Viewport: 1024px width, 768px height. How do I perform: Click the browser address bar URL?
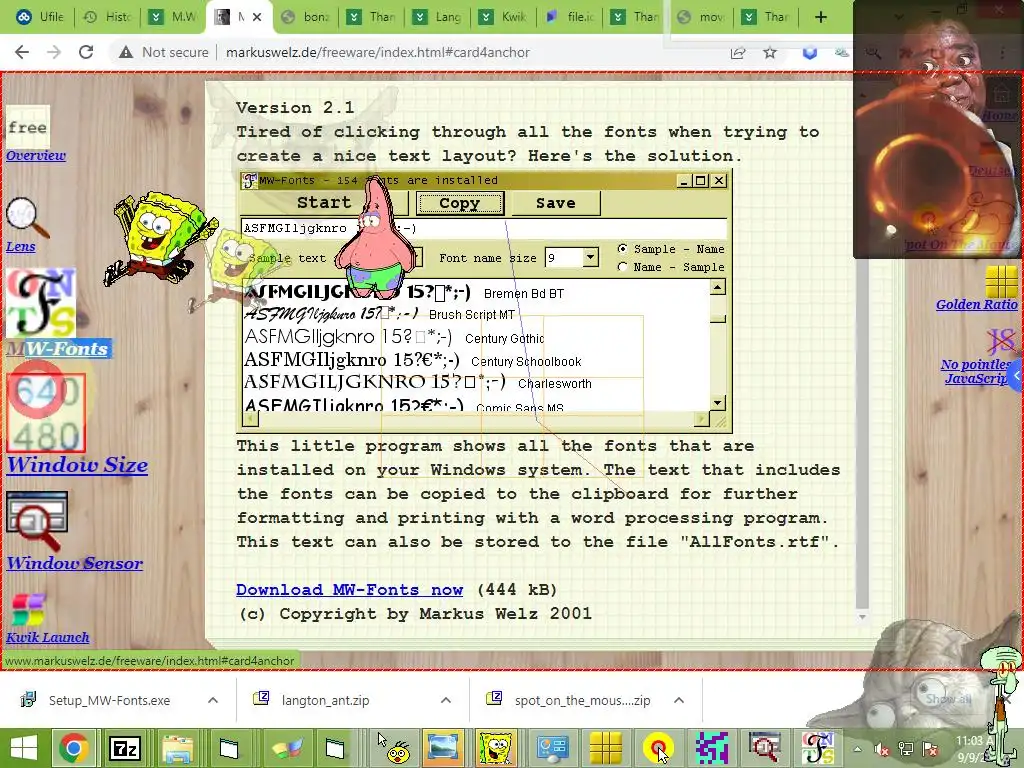pos(377,52)
